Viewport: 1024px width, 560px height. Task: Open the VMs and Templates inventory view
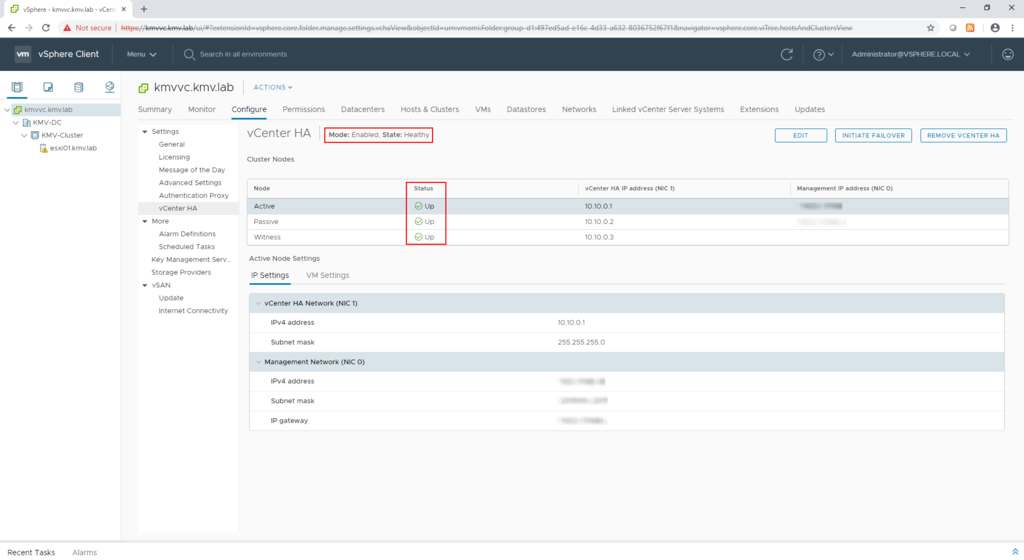pyautogui.click(x=48, y=87)
